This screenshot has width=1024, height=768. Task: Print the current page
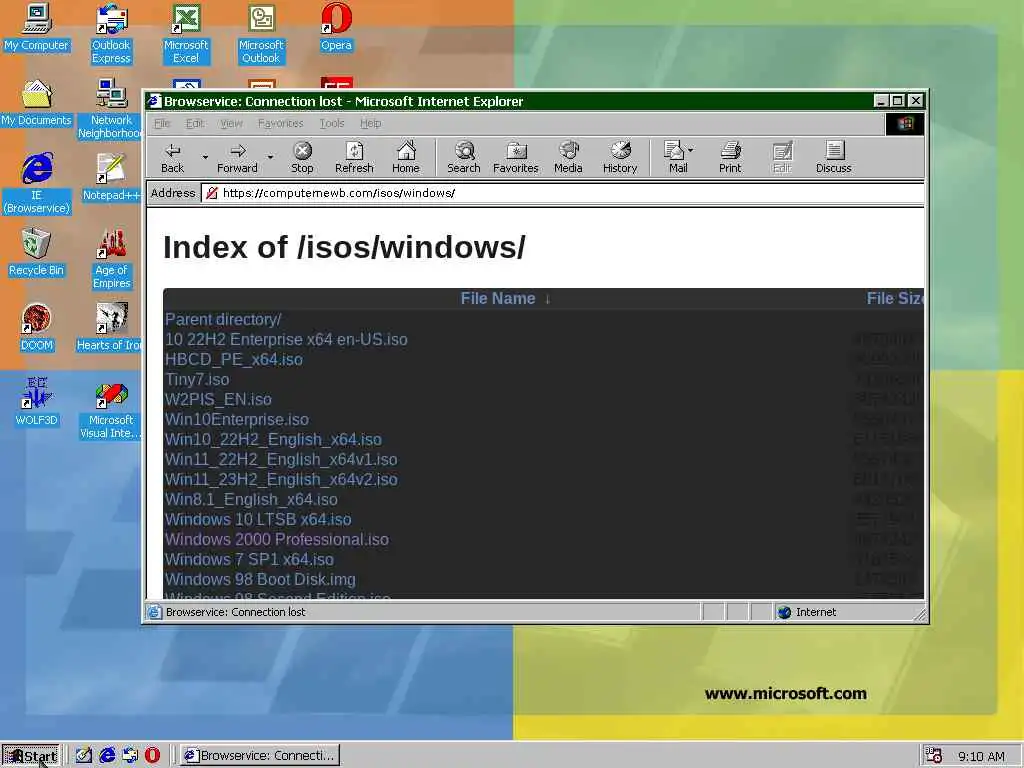click(730, 158)
